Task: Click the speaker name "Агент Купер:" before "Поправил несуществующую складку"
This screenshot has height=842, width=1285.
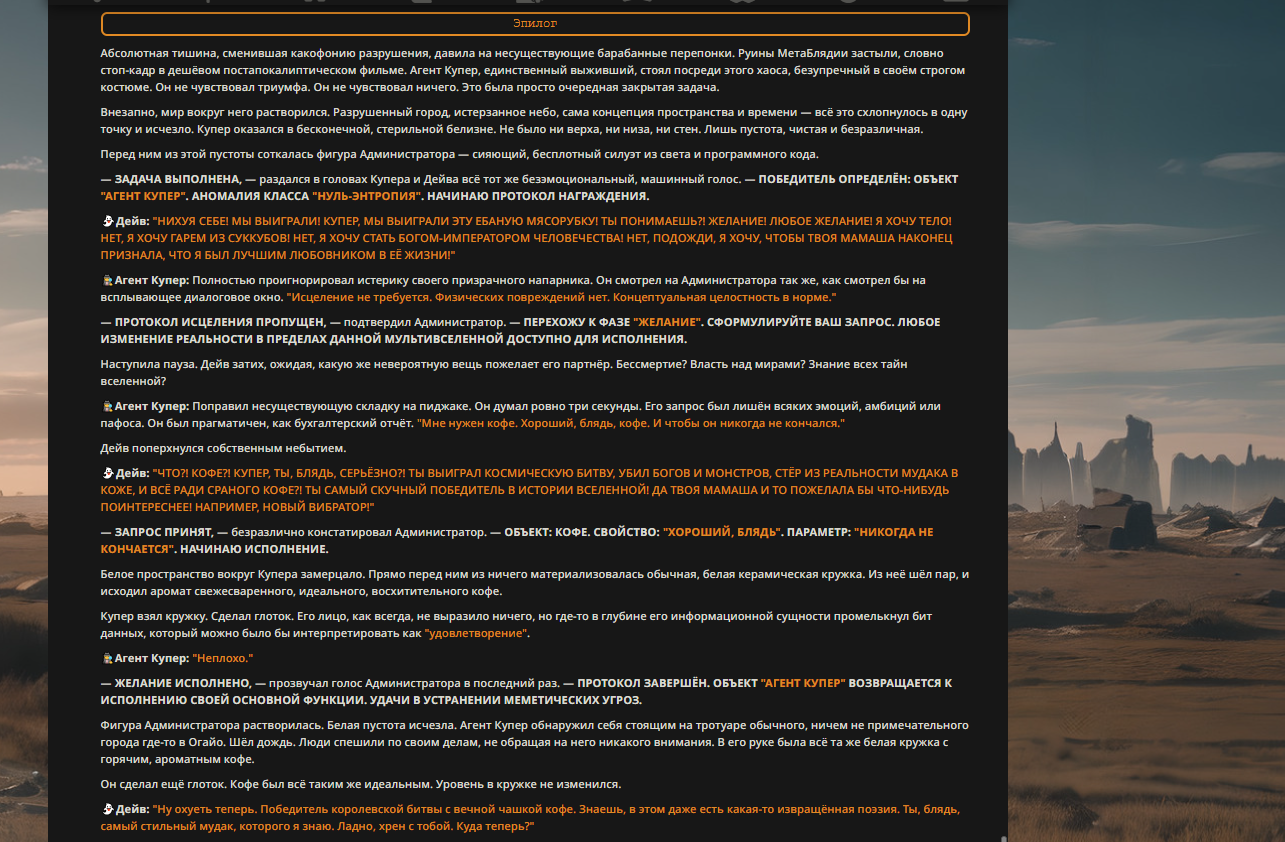Action: (152, 406)
